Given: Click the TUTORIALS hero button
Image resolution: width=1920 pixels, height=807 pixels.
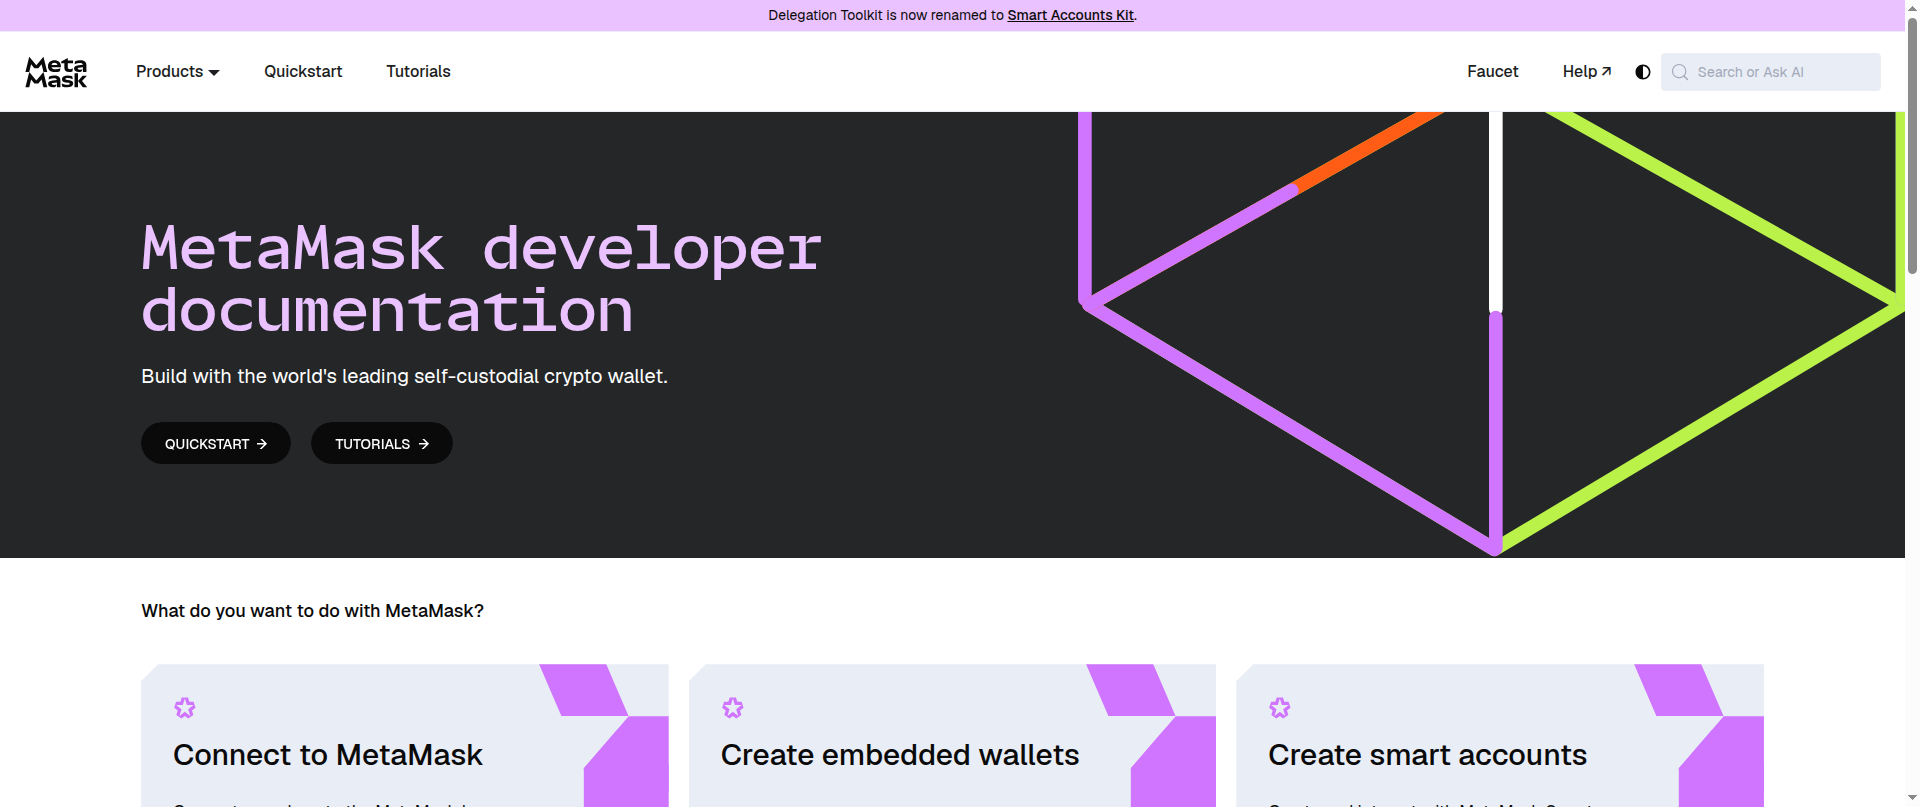Looking at the screenshot, I should pyautogui.click(x=382, y=443).
